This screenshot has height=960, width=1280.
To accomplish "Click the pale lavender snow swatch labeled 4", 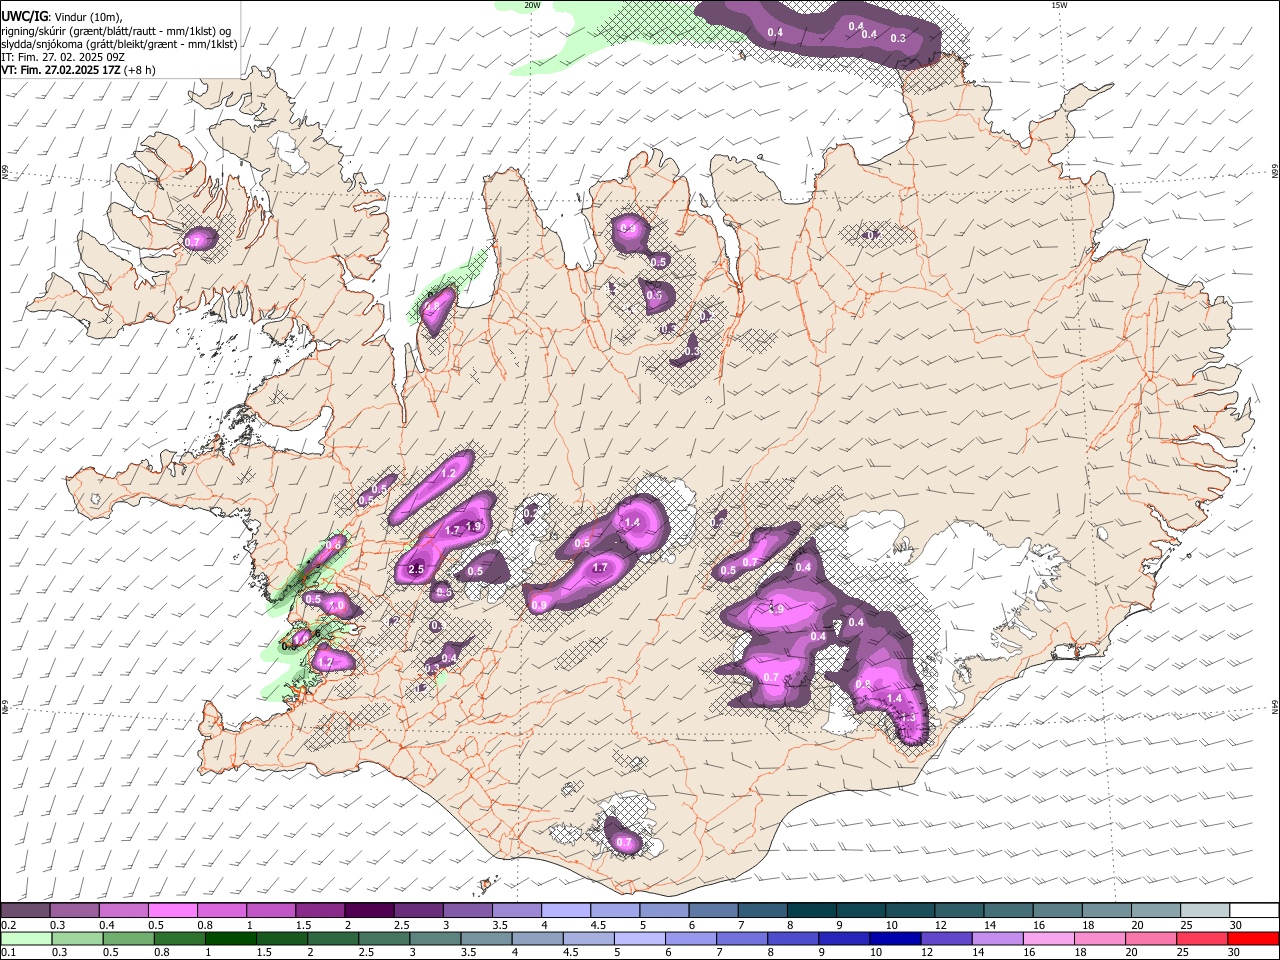I will click(565, 911).
